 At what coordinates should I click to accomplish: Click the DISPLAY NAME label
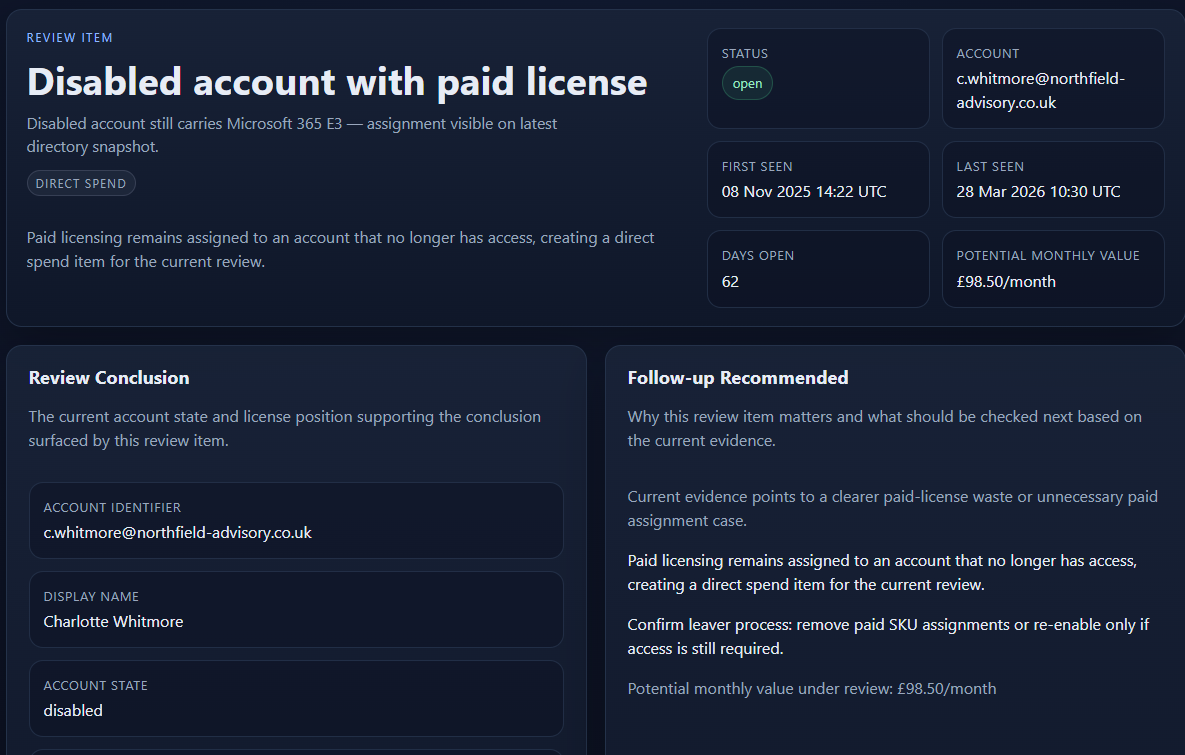[x=91, y=596]
